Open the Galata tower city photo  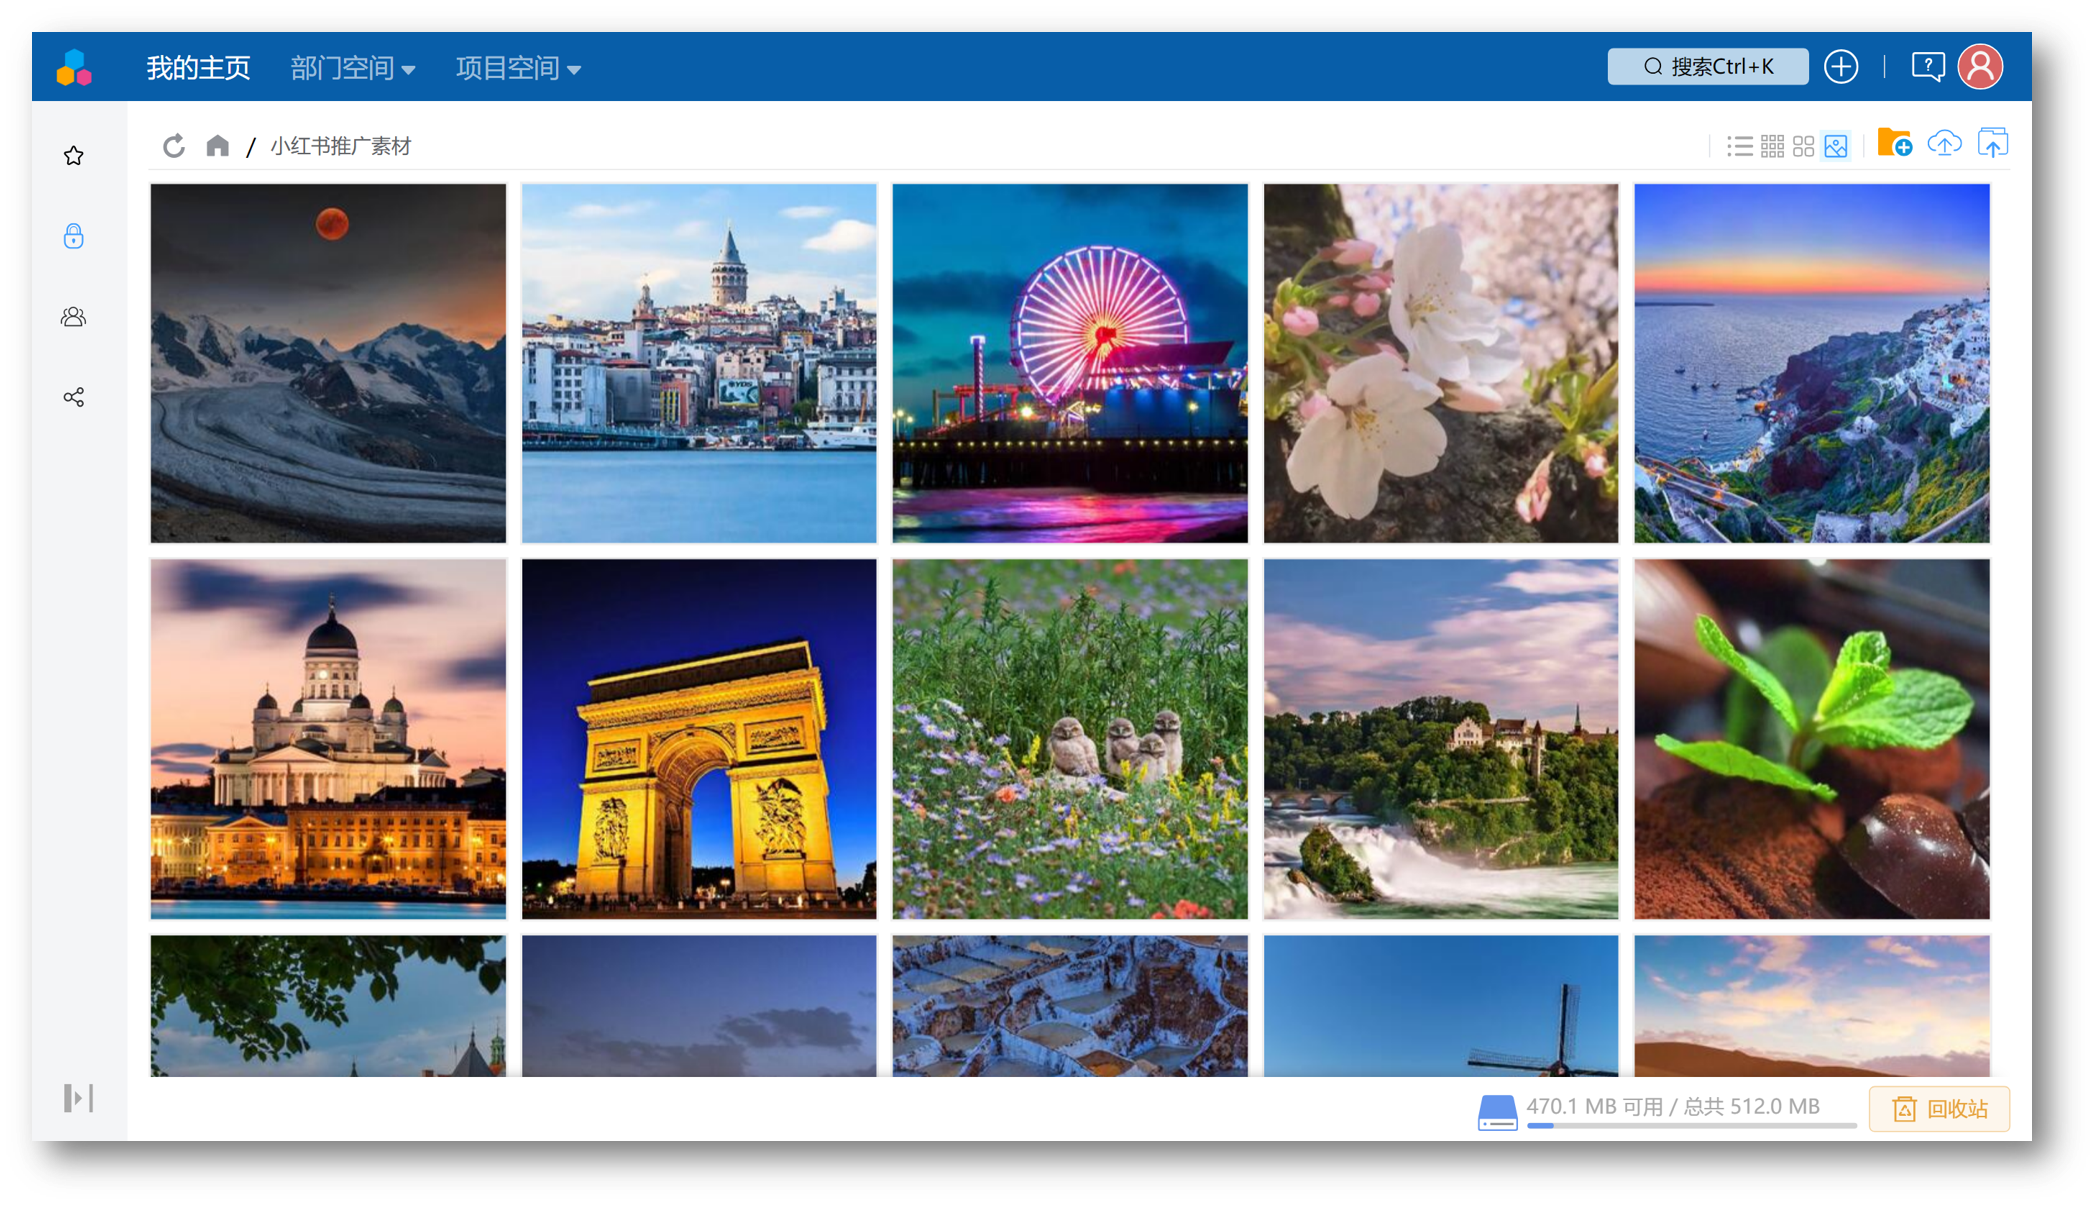tap(699, 363)
